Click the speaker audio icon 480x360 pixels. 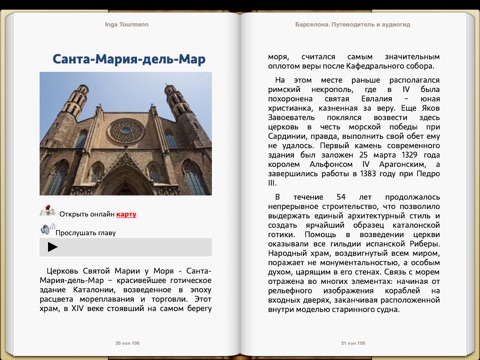(x=47, y=229)
